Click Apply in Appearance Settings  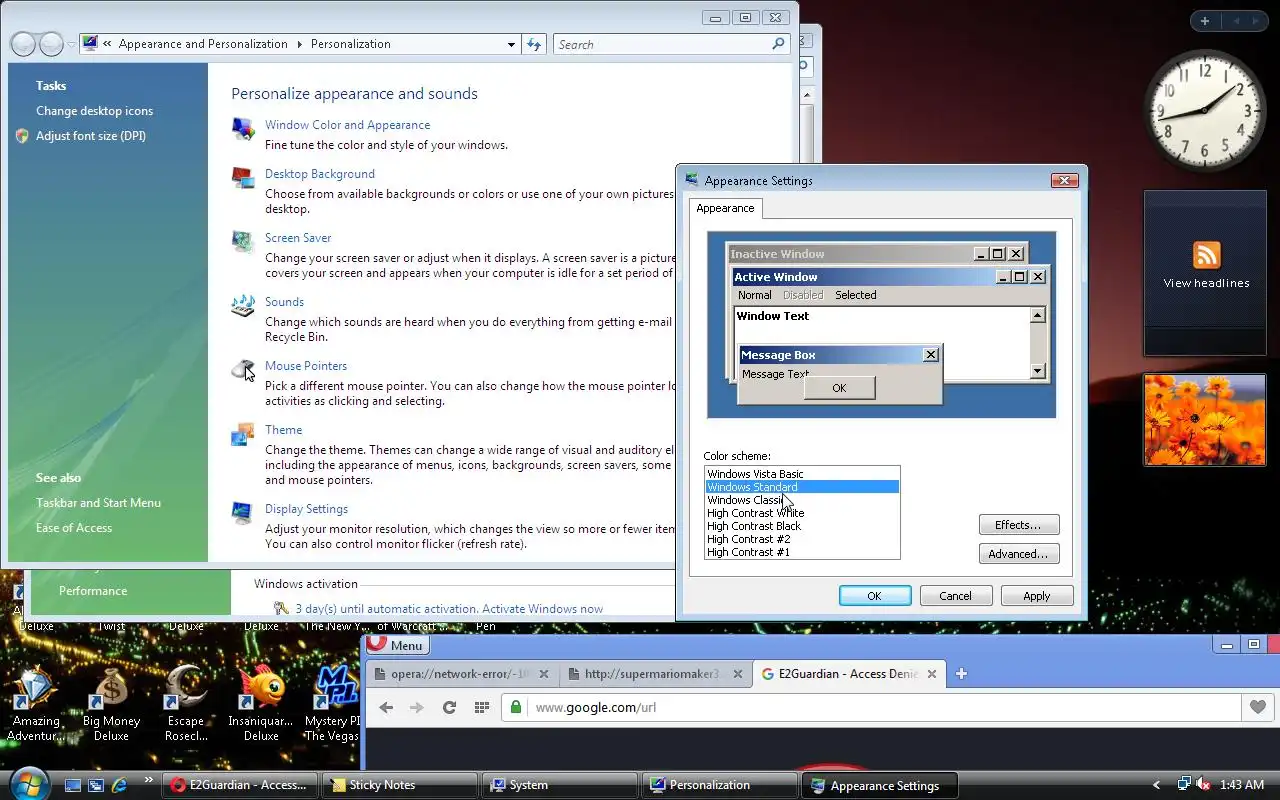1037,596
